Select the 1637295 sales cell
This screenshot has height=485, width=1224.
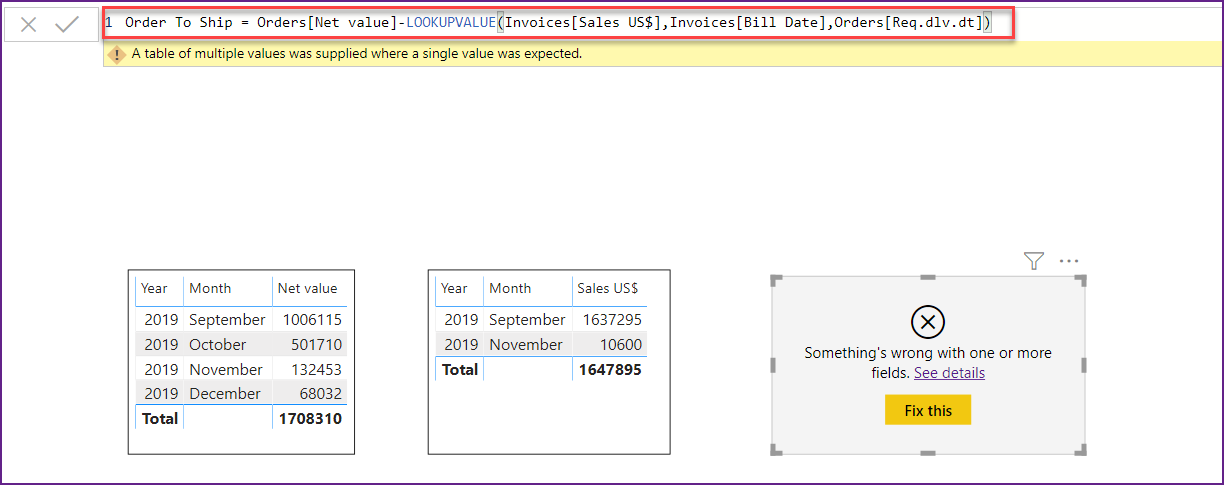coord(612,320)
